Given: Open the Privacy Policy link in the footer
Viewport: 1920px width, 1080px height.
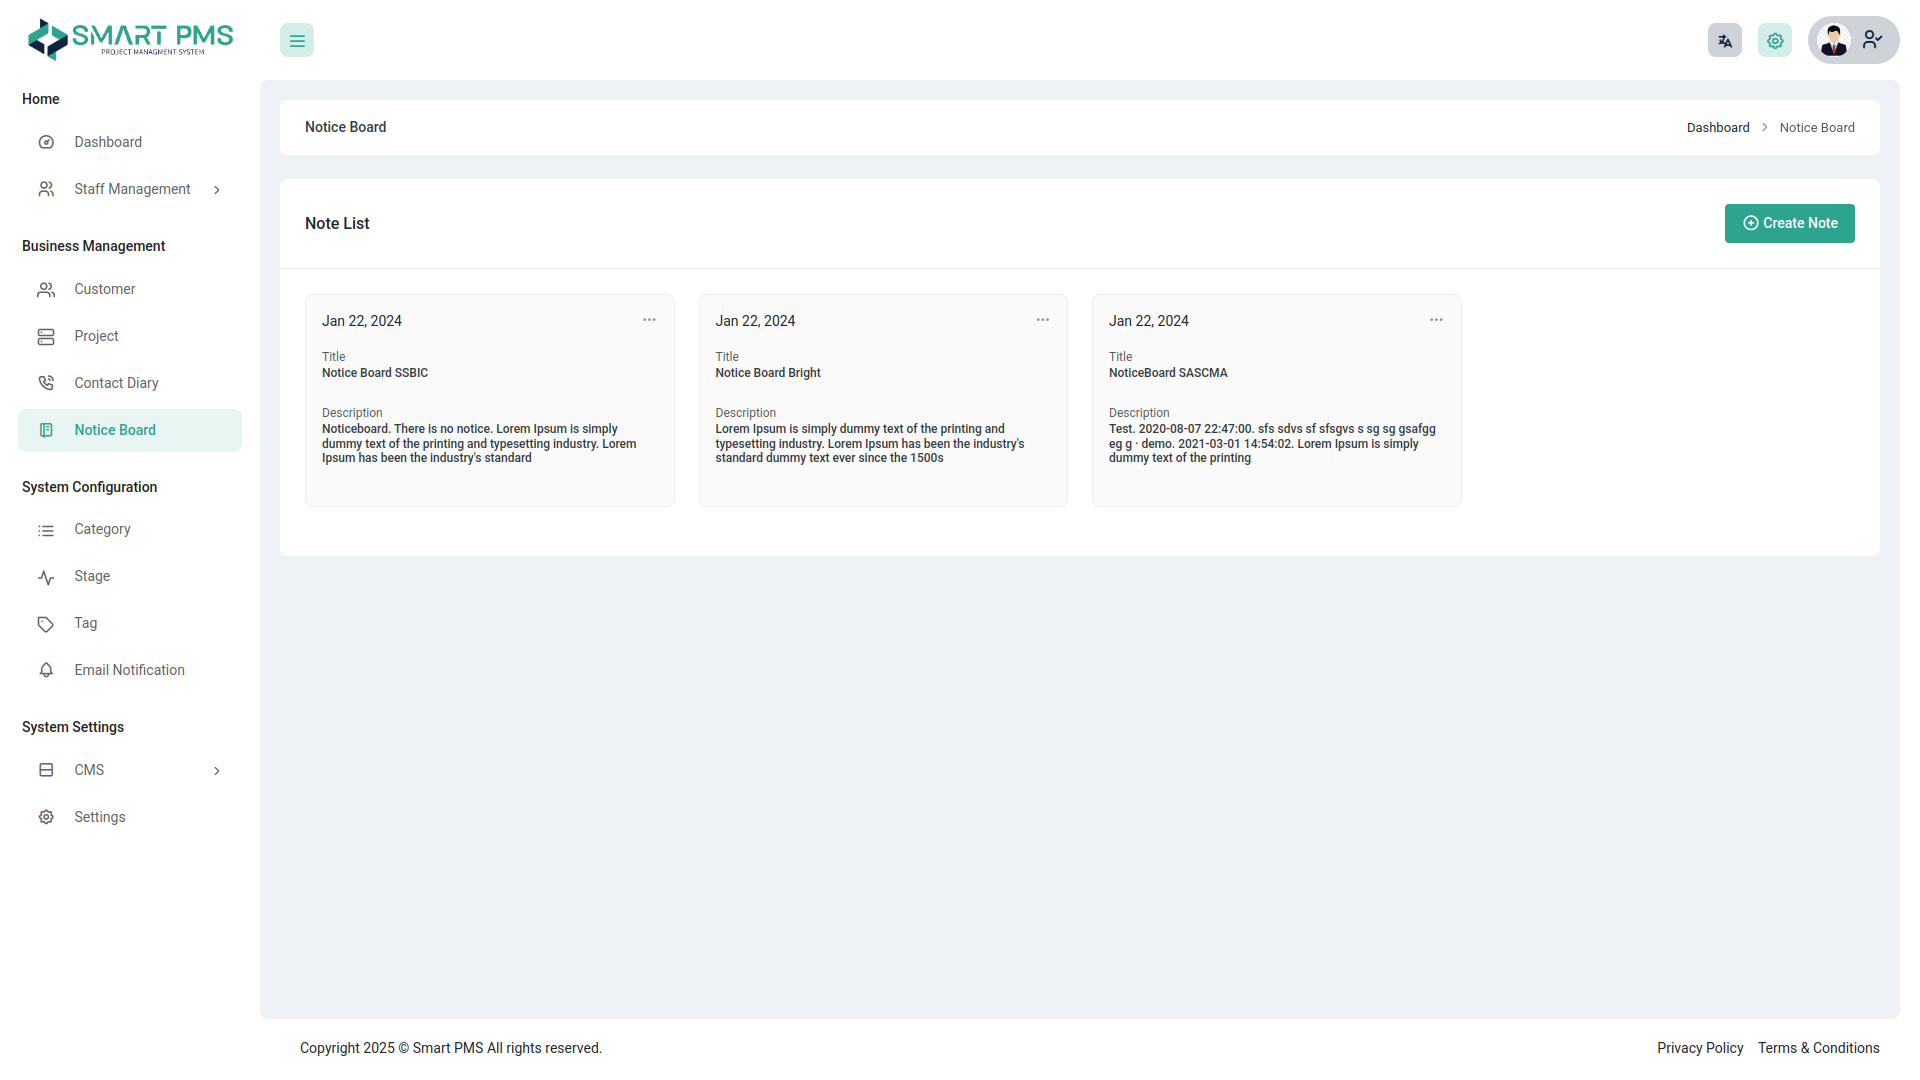Looking at the screenshot, I should (1699, 1047).
